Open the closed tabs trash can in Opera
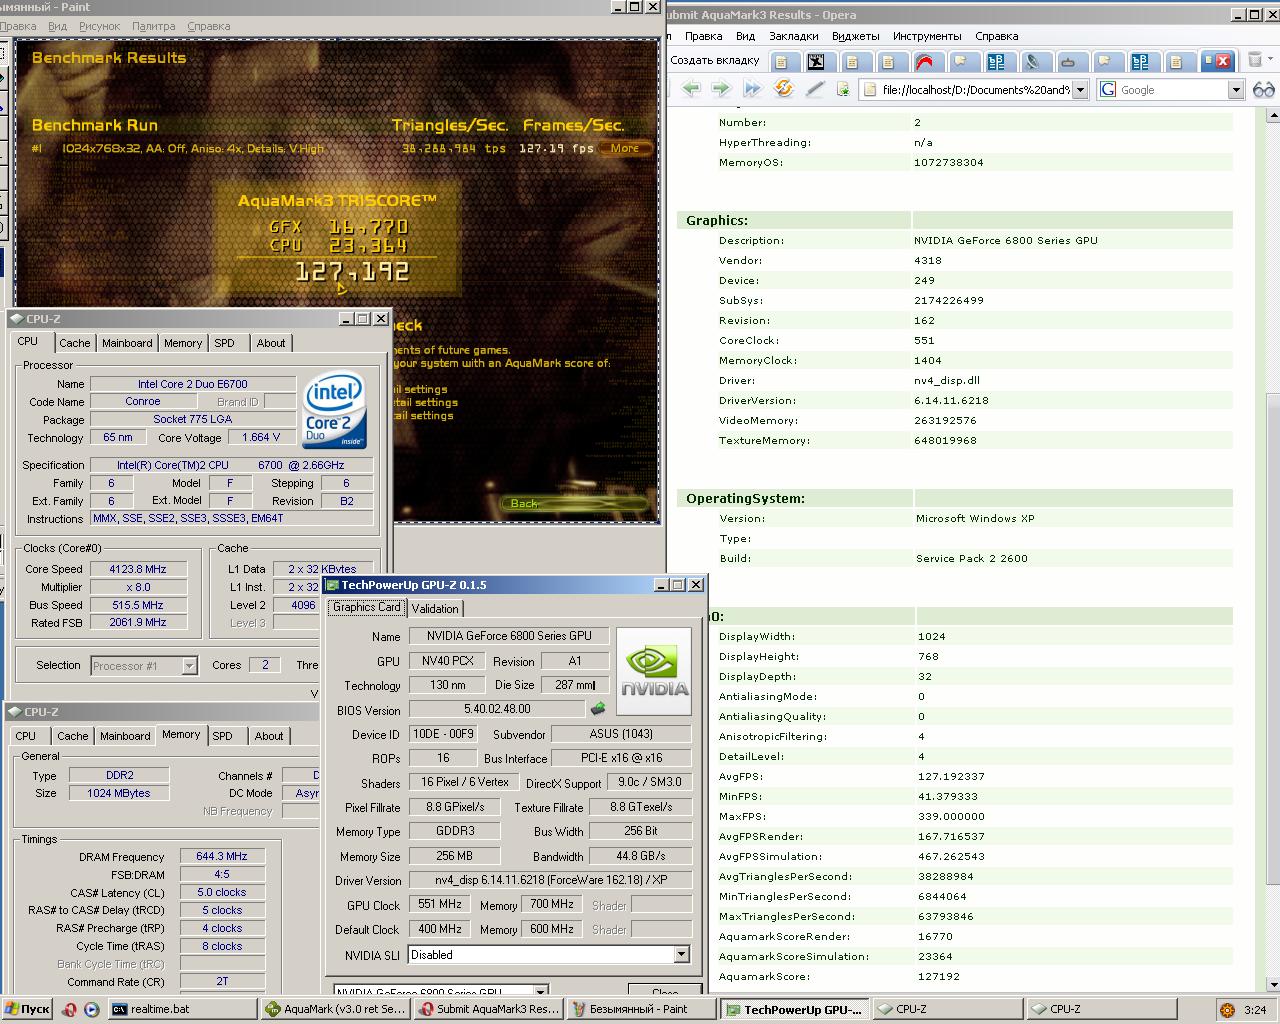1280x1024 pixels. tap(1255, 60)
